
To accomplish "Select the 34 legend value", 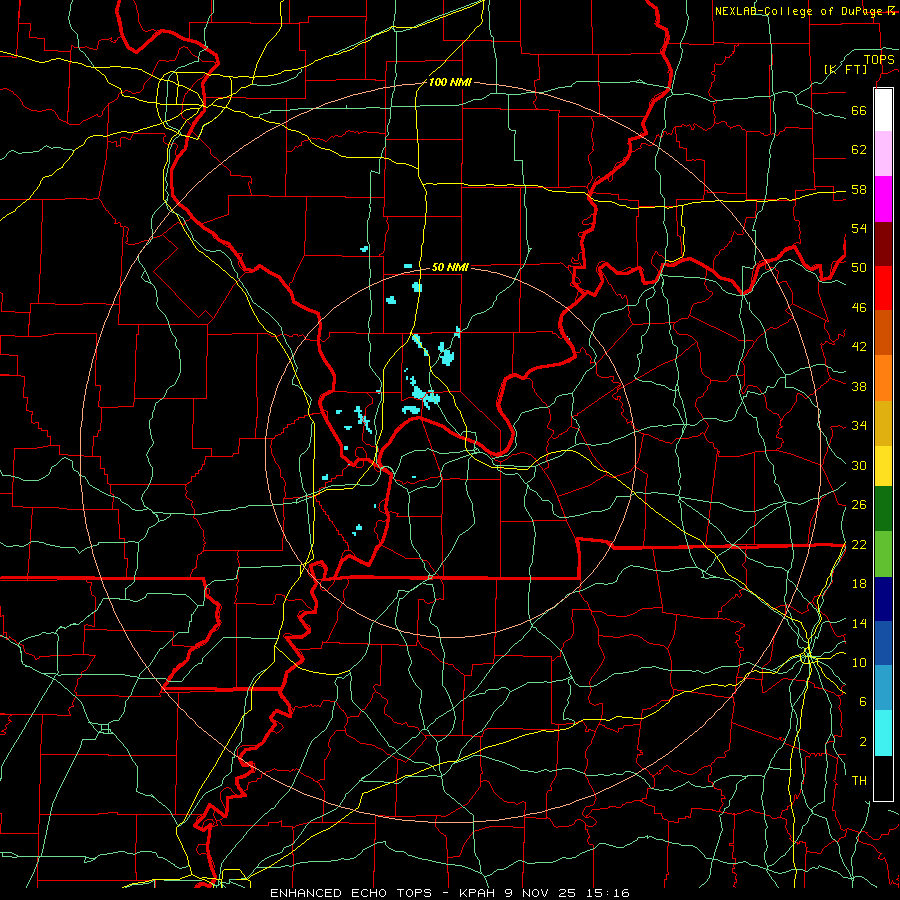I will tap(859, 426).
